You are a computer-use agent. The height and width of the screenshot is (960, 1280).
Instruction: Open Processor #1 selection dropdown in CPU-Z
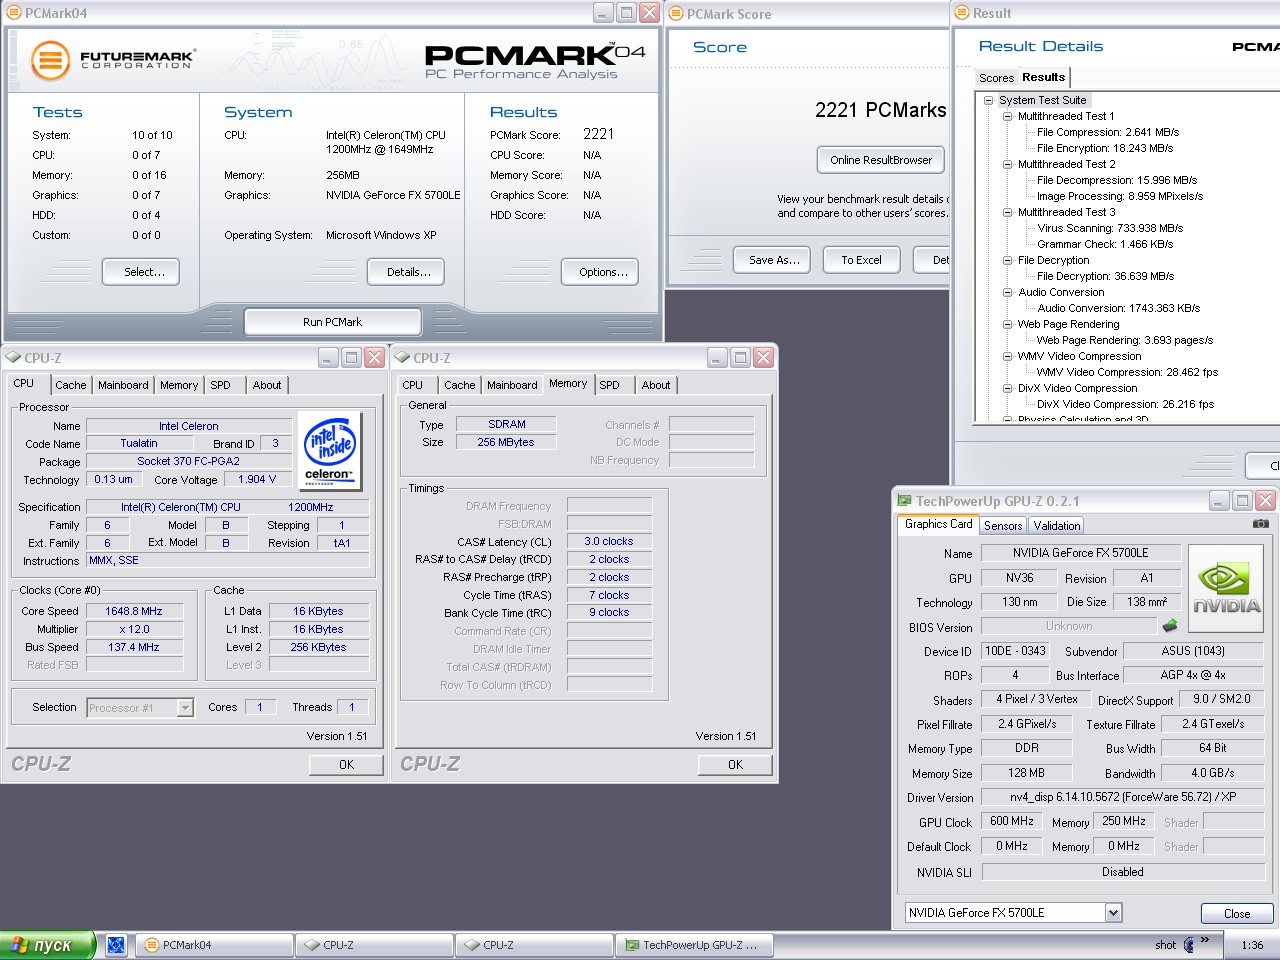[185, 707]
